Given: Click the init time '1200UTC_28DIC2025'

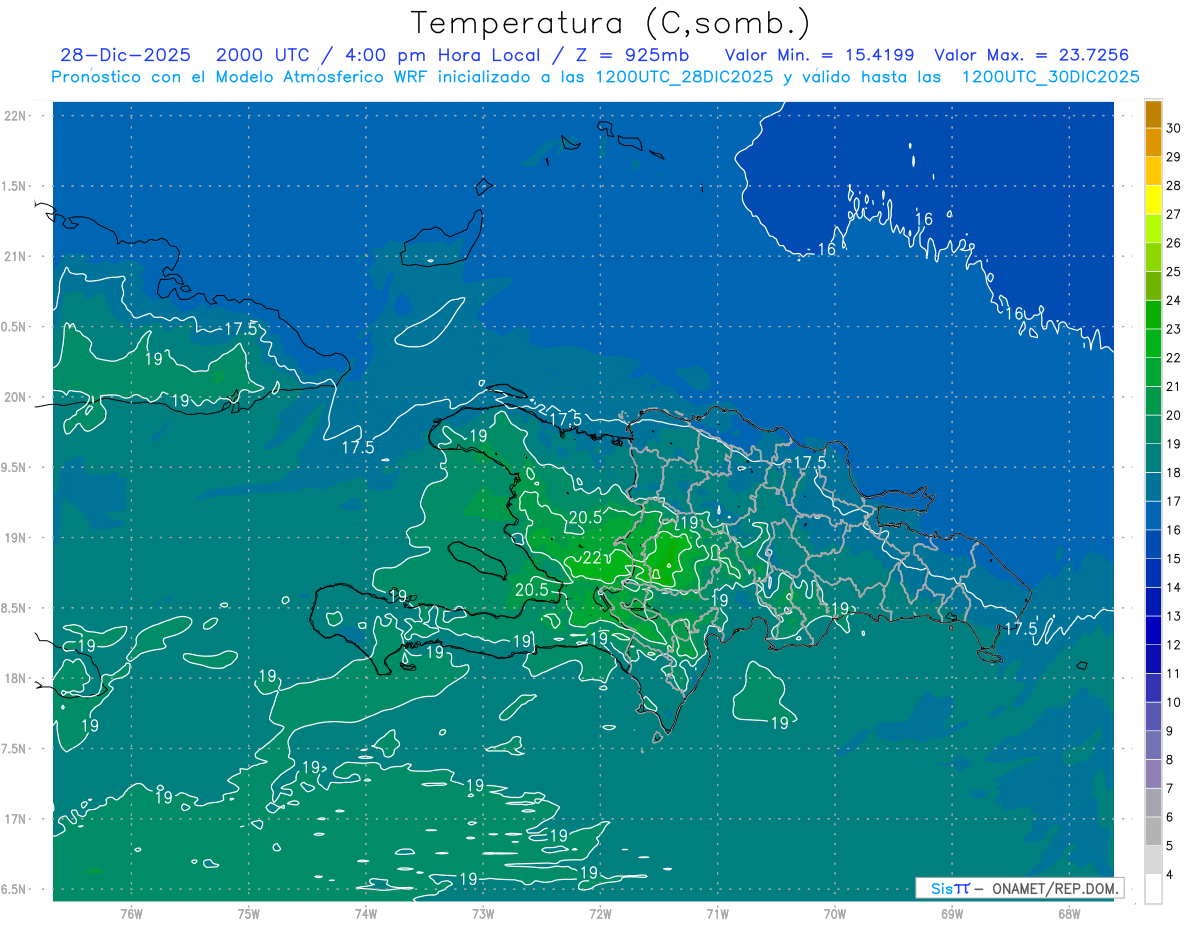Looking at the screenshot, I should point(682,77).
